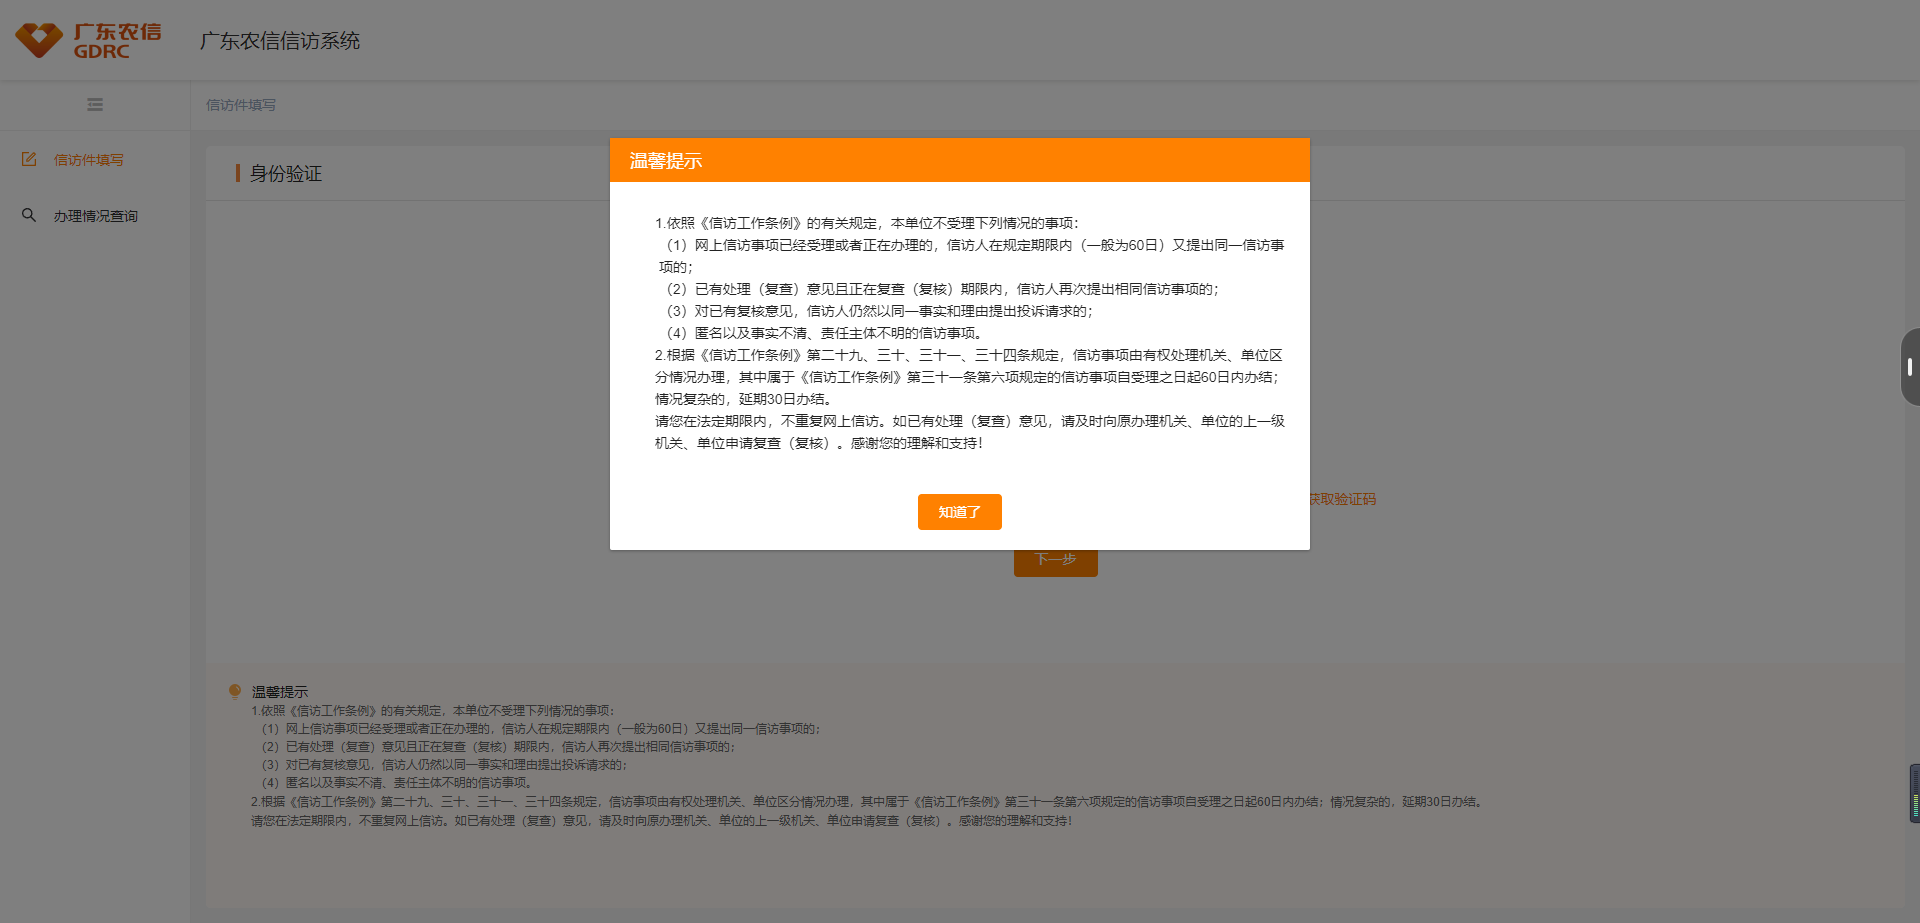1920x923 pixels.
Task: Click the 获取验证码 link
Action: pyautogui.click(x=1343, y=499)
